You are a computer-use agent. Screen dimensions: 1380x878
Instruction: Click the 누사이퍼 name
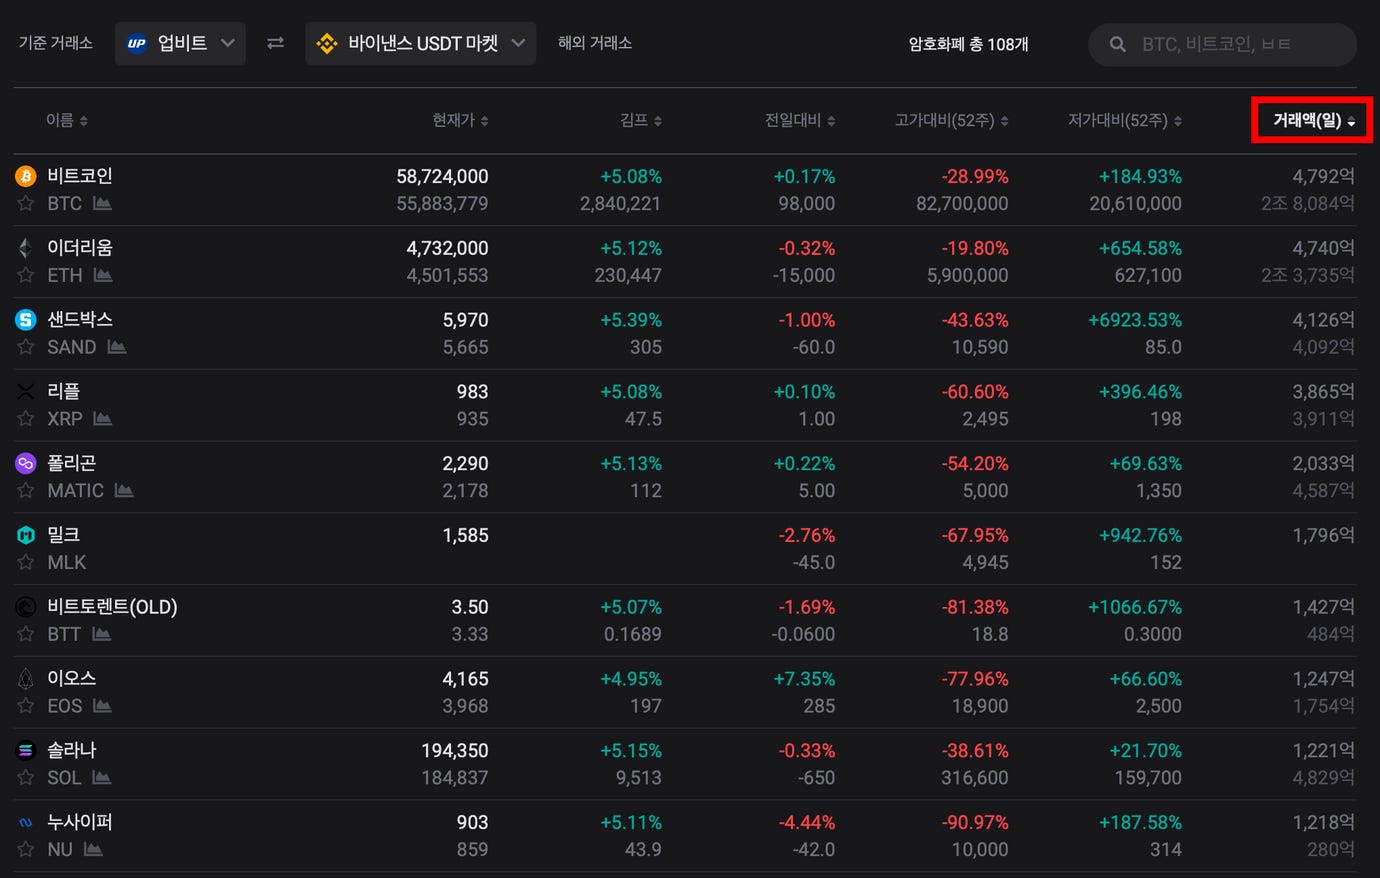point(80,823)
